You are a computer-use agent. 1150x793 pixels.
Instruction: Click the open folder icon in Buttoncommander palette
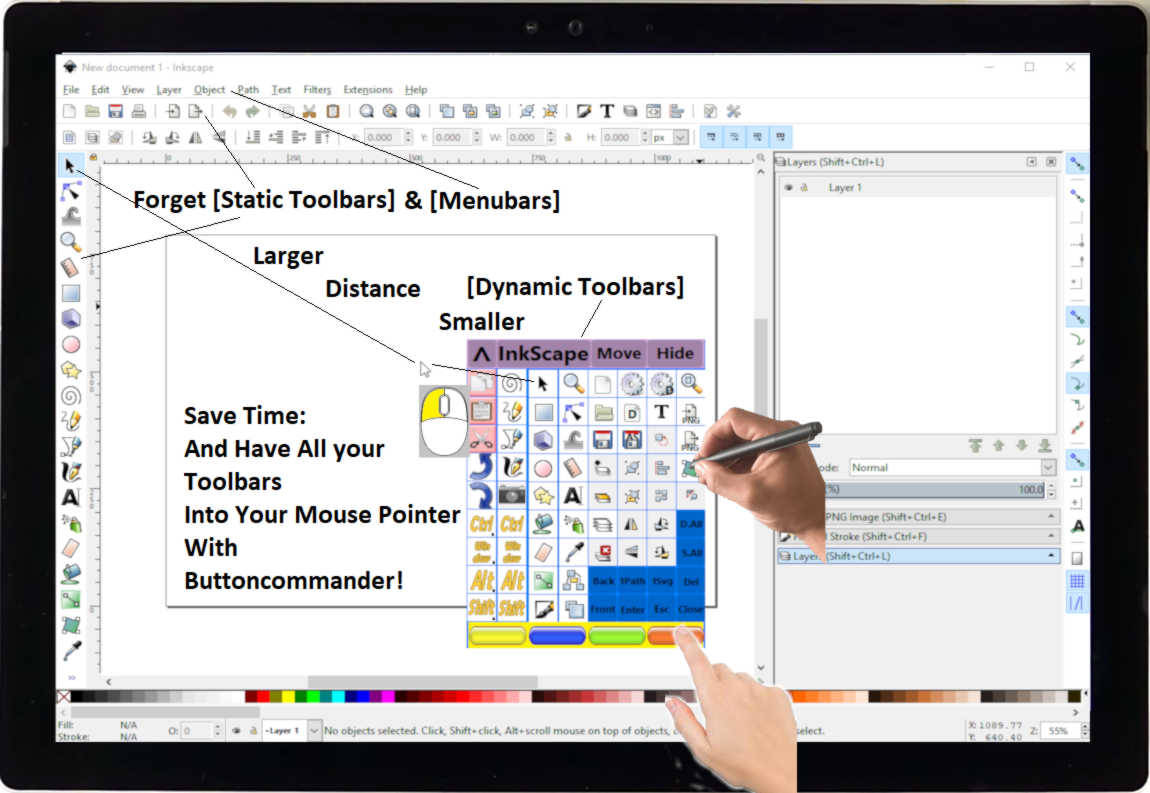pyautogui.click(x=603, y=412)
